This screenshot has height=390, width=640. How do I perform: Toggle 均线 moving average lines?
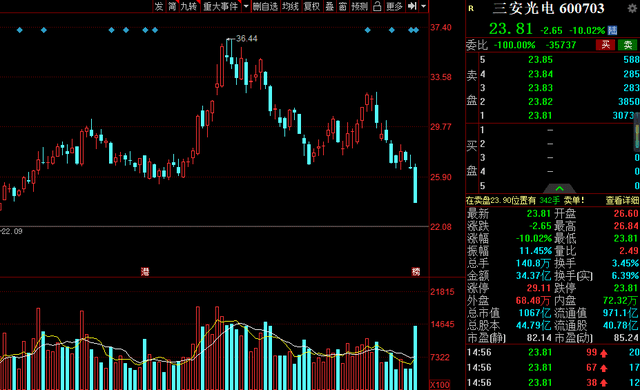click(291, 6)
